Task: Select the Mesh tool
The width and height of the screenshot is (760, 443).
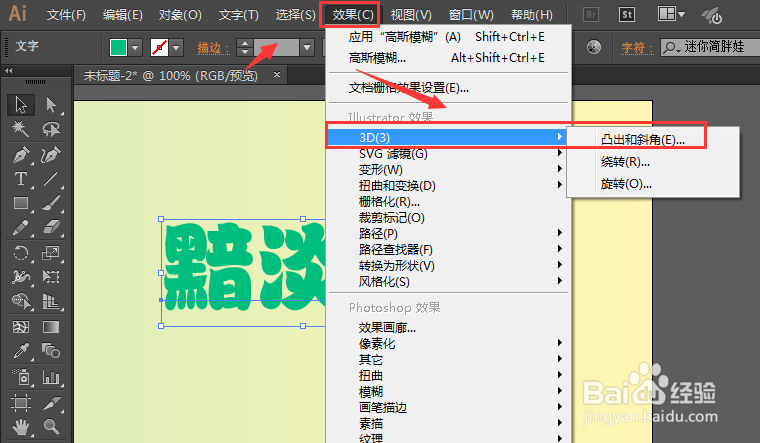Action: point(21,327)
